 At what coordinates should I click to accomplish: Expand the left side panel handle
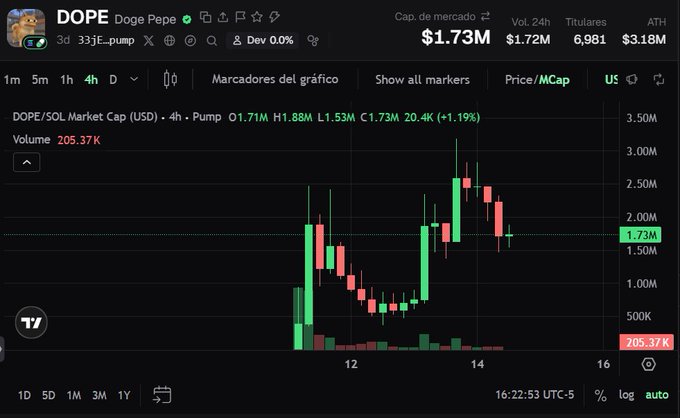[2, 349]
